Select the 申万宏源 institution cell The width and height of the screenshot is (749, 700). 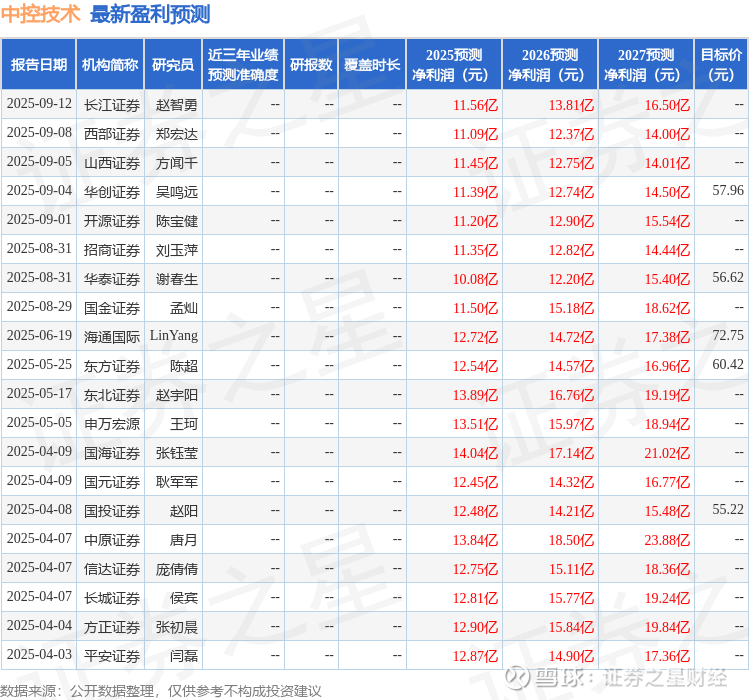[x=112, y=424]
